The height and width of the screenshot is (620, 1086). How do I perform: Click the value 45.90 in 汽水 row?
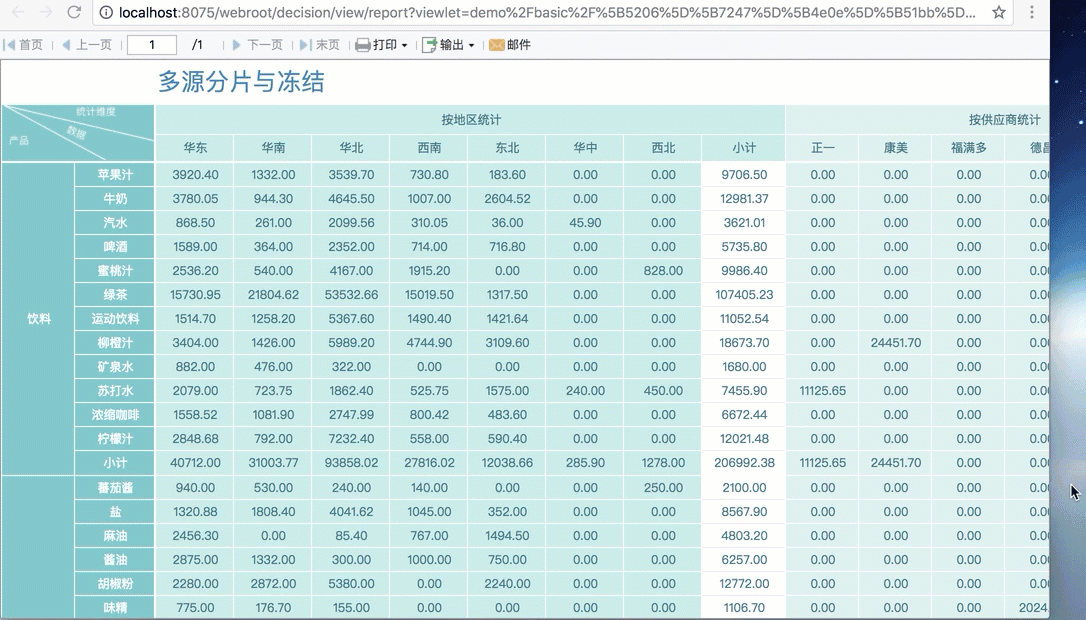click(585, 222)
